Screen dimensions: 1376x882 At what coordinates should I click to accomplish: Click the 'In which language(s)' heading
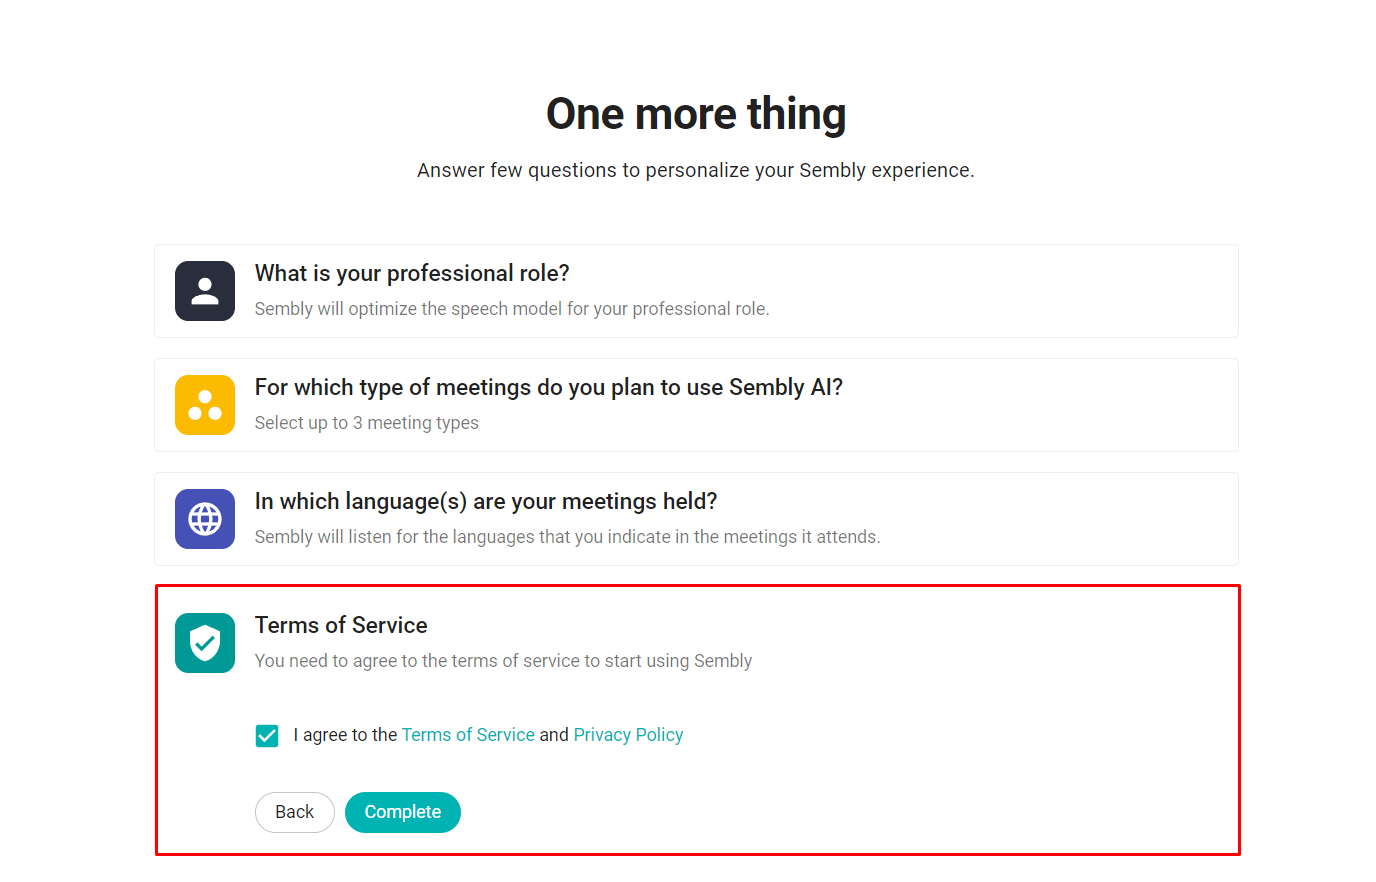click(x=486, y=502)
